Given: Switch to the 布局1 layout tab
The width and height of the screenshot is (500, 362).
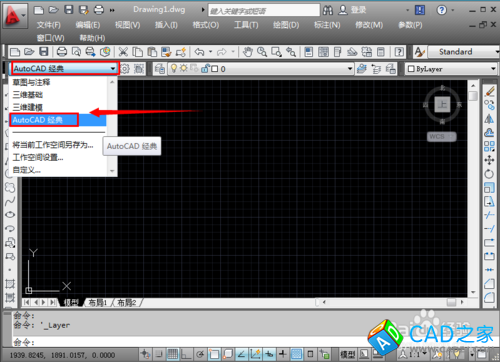Looking at the screenshot, I should pos(98,302).
